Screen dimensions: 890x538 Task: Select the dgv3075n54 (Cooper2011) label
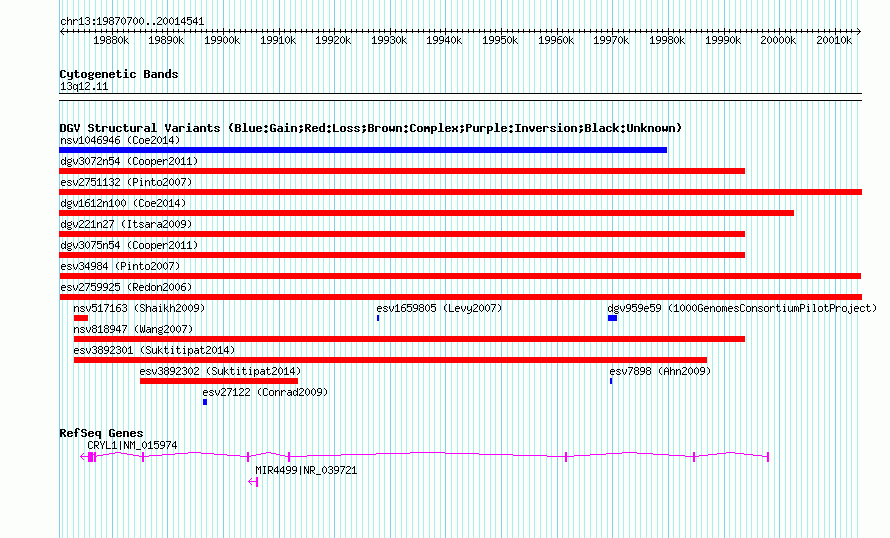pos(129,245)
